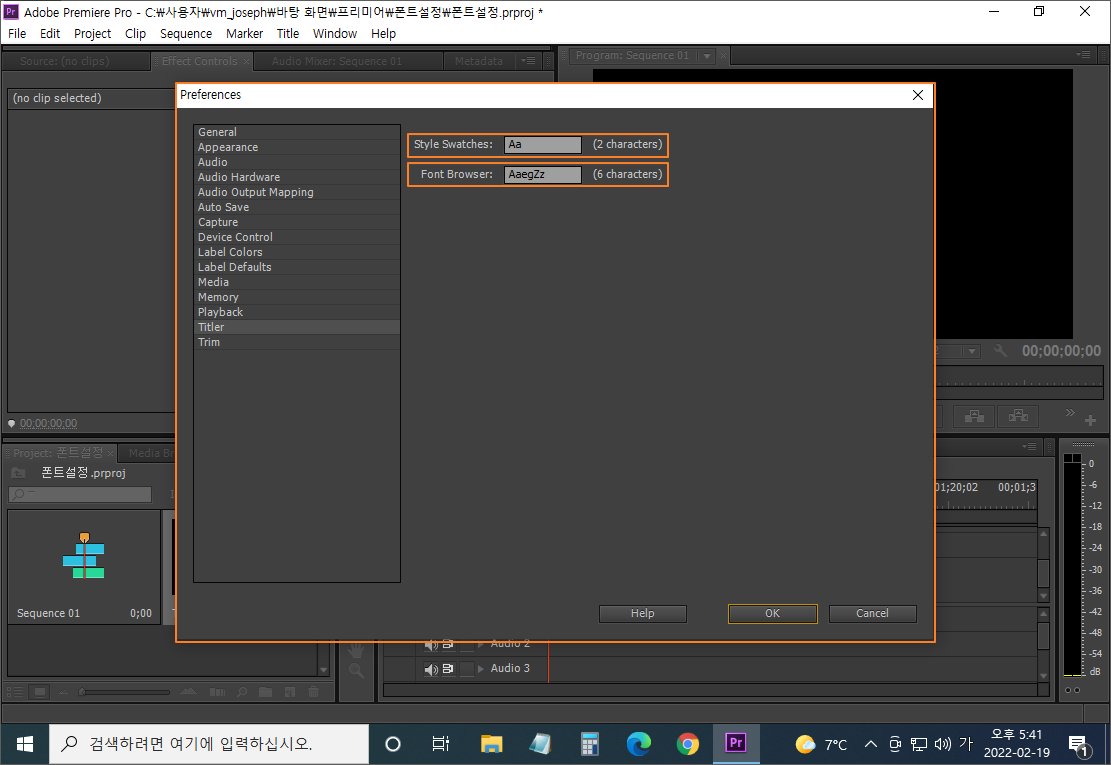Viewport: 1111px width, 765px height.
Task: Select the Zoom tool
Action: 356,670
